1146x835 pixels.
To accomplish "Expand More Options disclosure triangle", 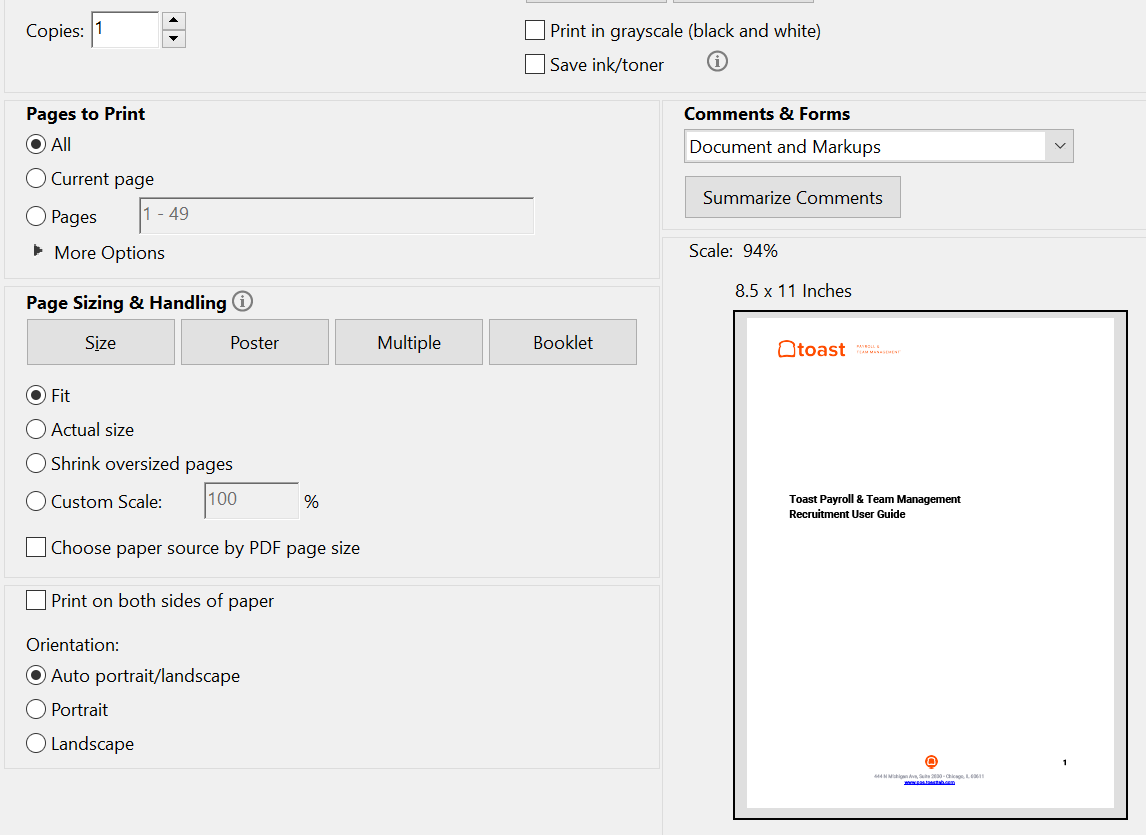I will [x=39, y=252].
